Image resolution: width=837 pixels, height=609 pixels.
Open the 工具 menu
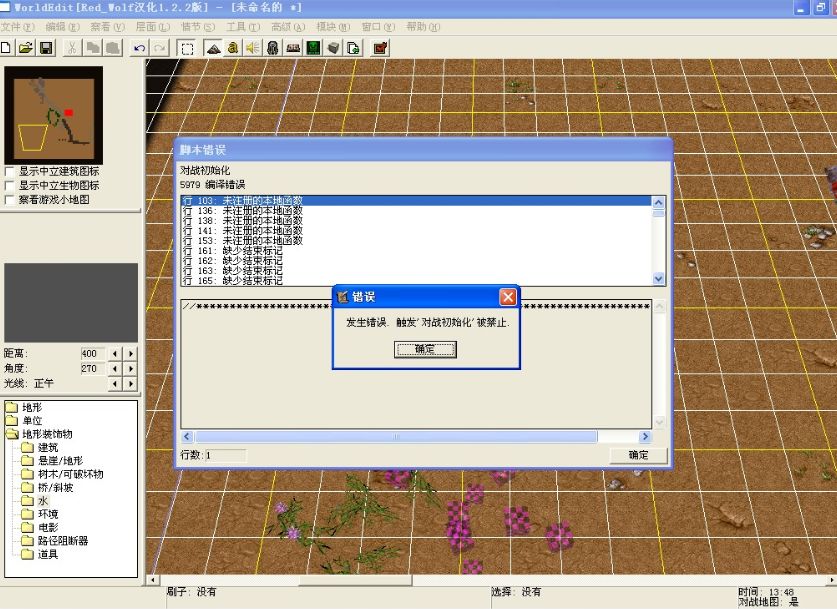[241, 27]
